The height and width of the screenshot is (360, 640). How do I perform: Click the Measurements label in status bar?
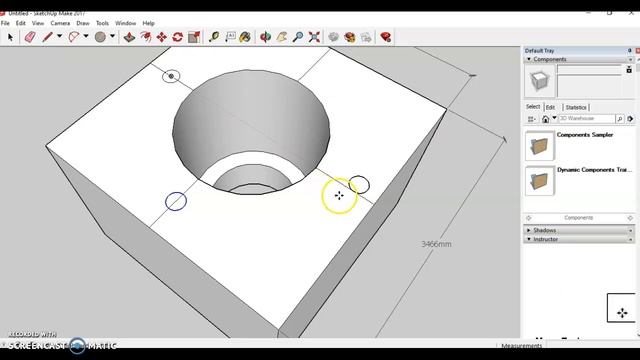[x=522, y=345]
